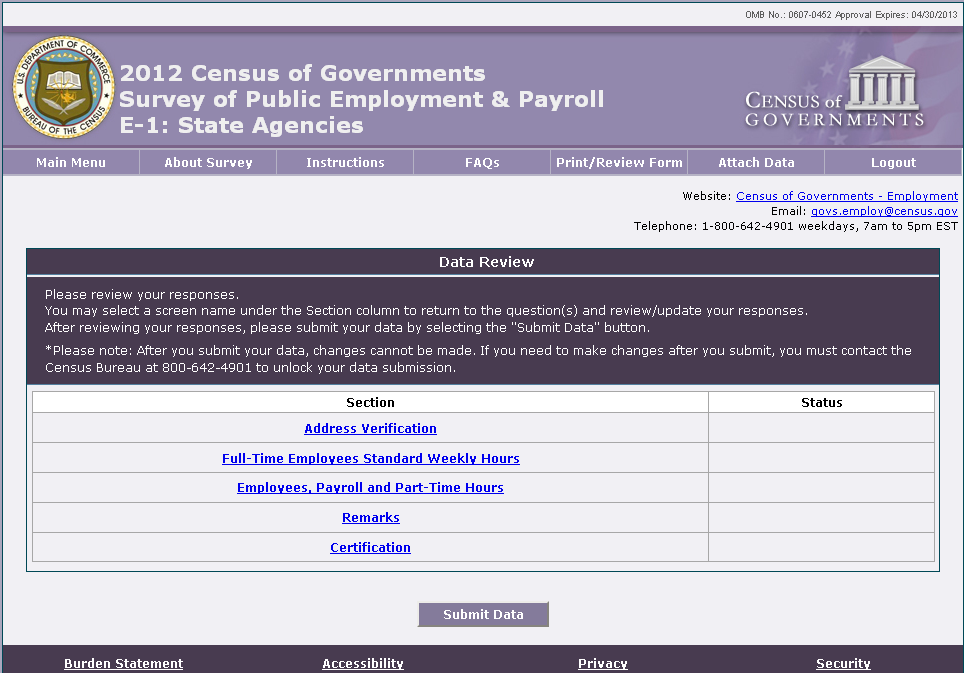
Task: Open the Accessibility footer link
Action: click(x=363, y=663)
